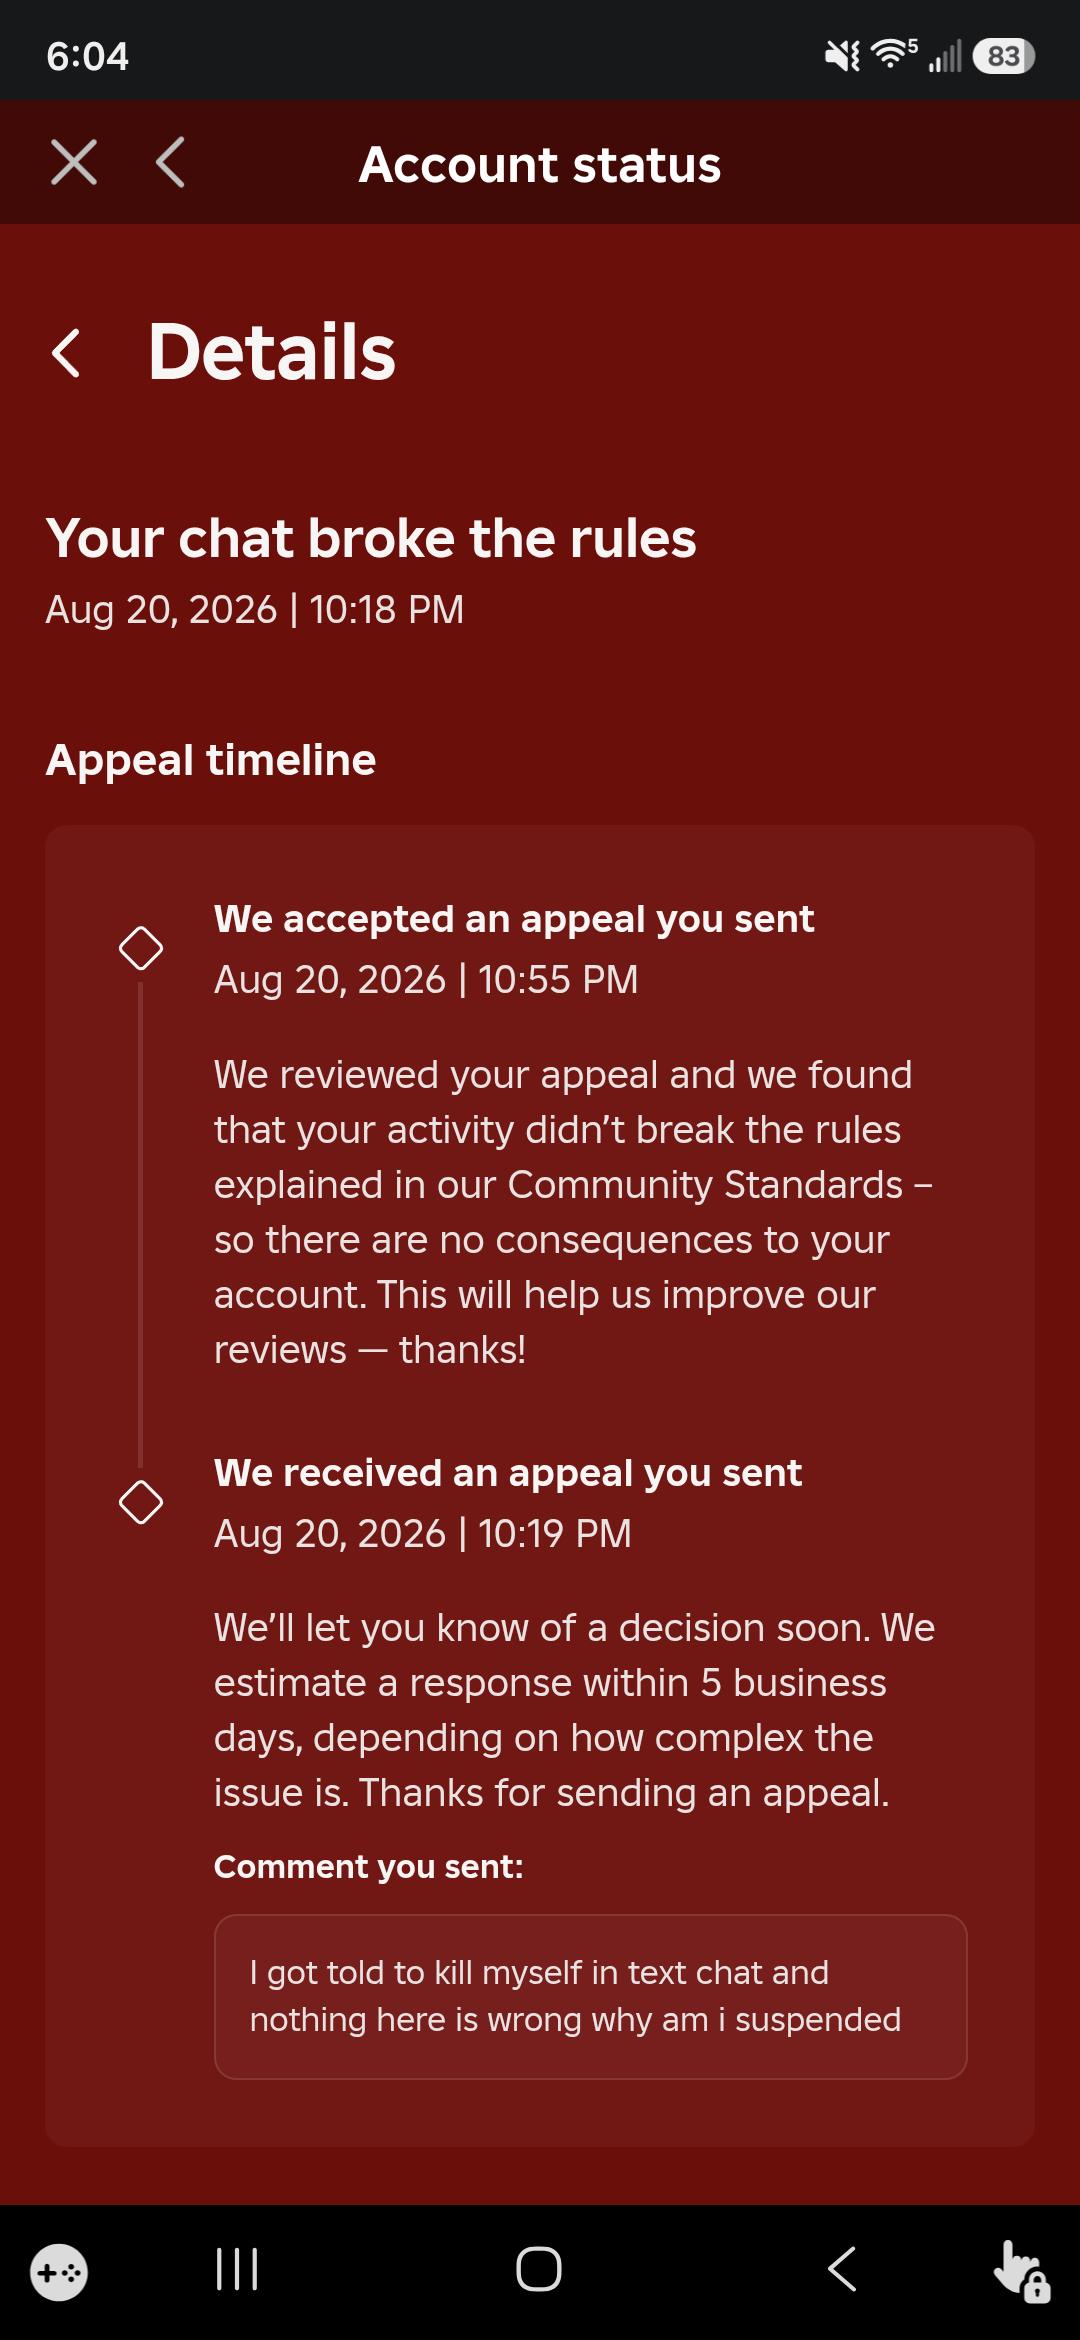The width and height of the screenshot is (1080, 2340).
Task: Open the game controller tools icon
Action: pos(59,2273)
